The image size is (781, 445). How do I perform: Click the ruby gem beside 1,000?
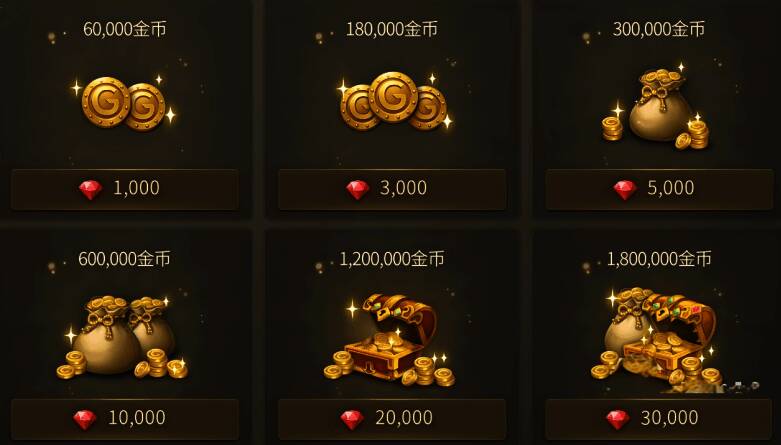[x=91, y=190]
